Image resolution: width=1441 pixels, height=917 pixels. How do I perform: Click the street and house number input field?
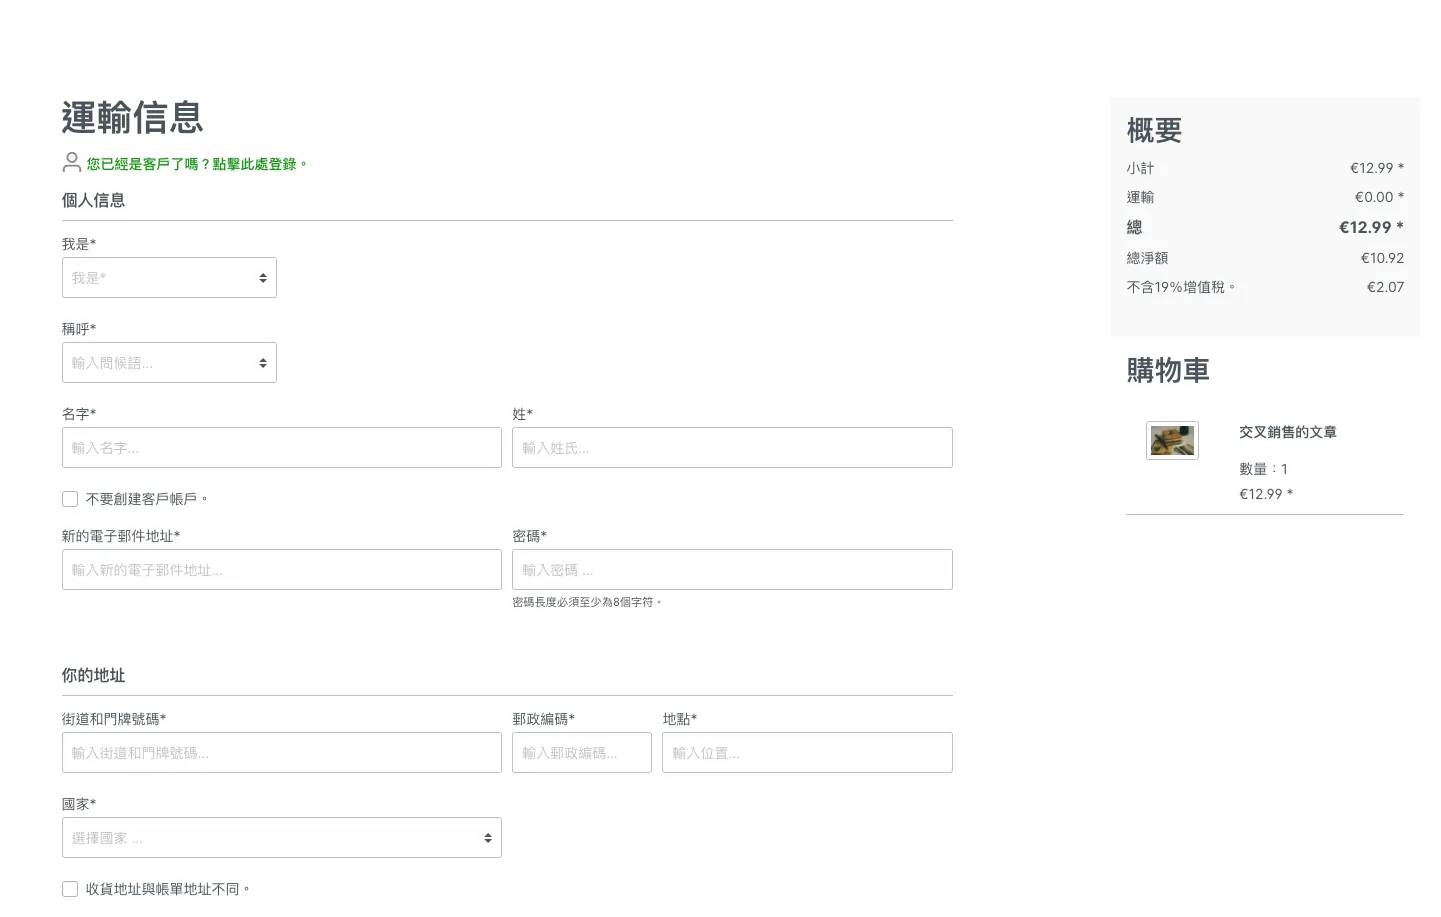click(281, 752)
